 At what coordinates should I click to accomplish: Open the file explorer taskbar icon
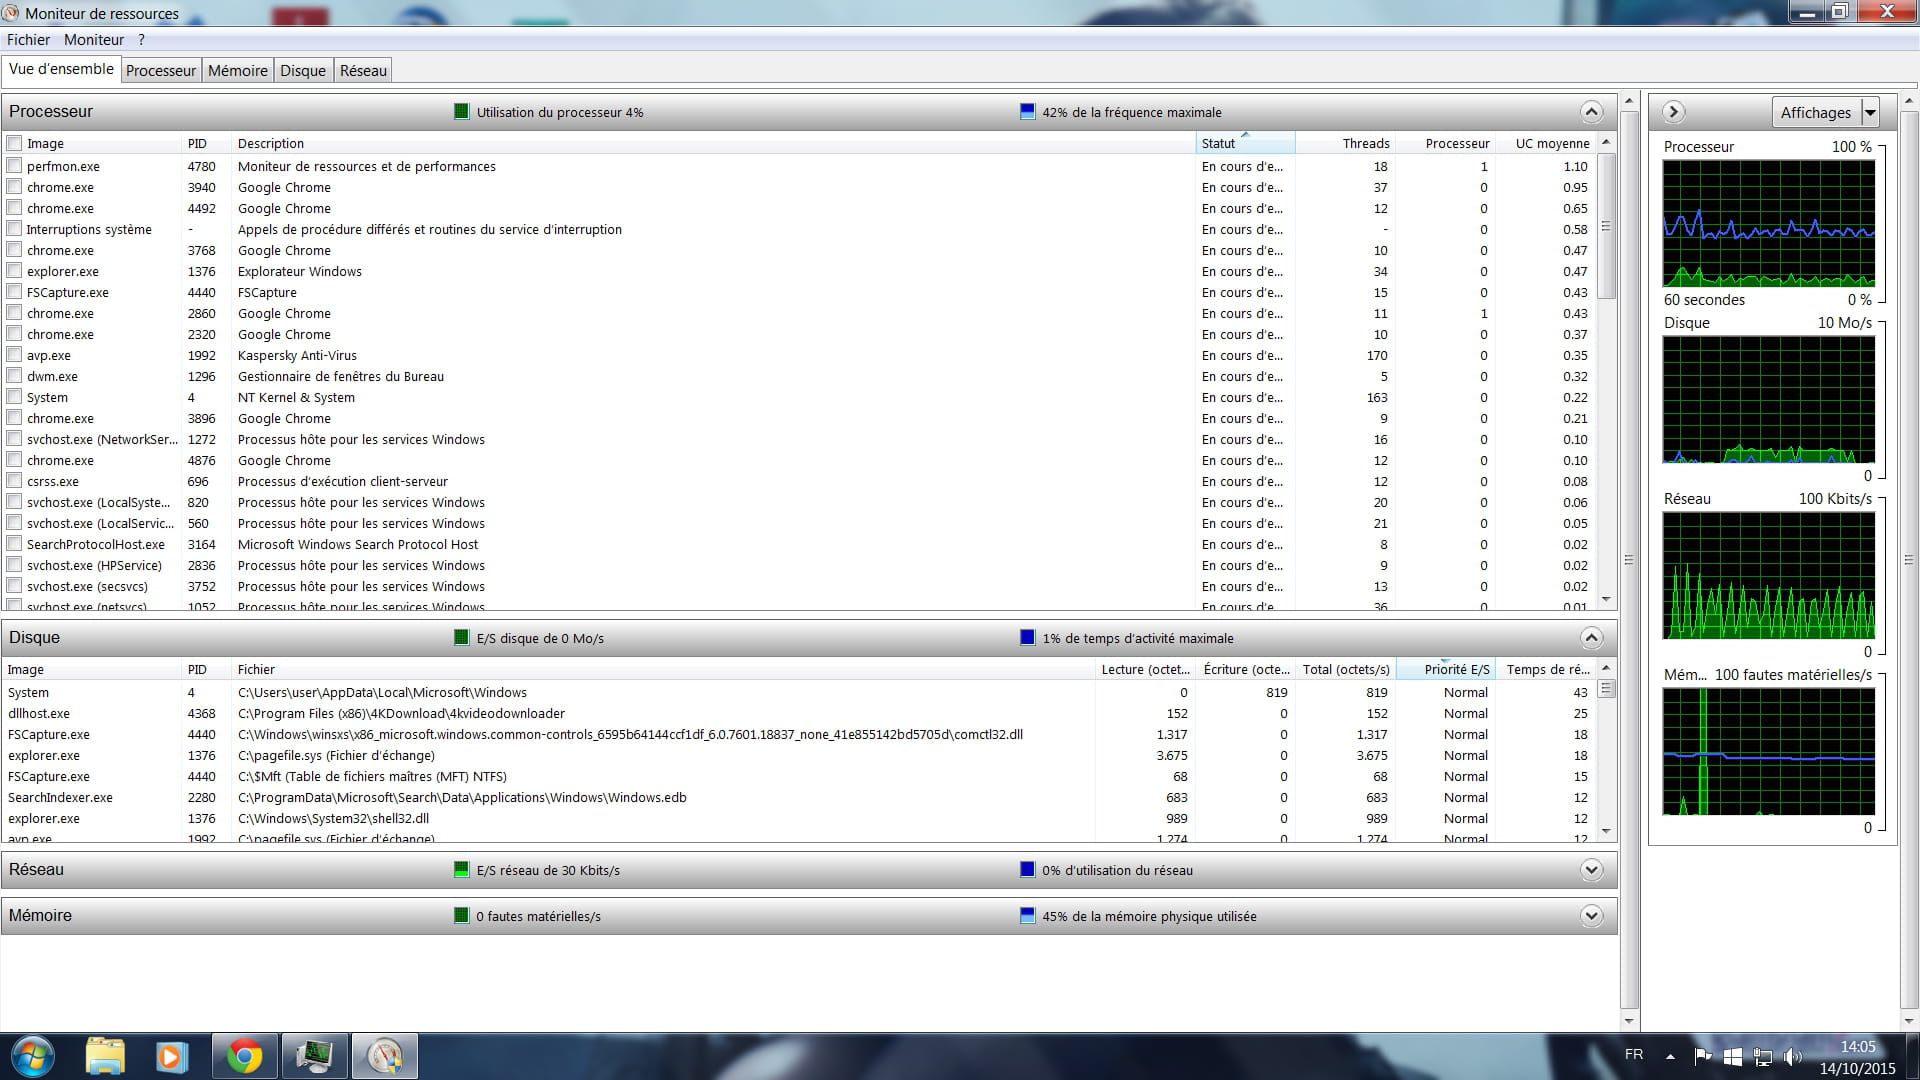pos(105,1056)
